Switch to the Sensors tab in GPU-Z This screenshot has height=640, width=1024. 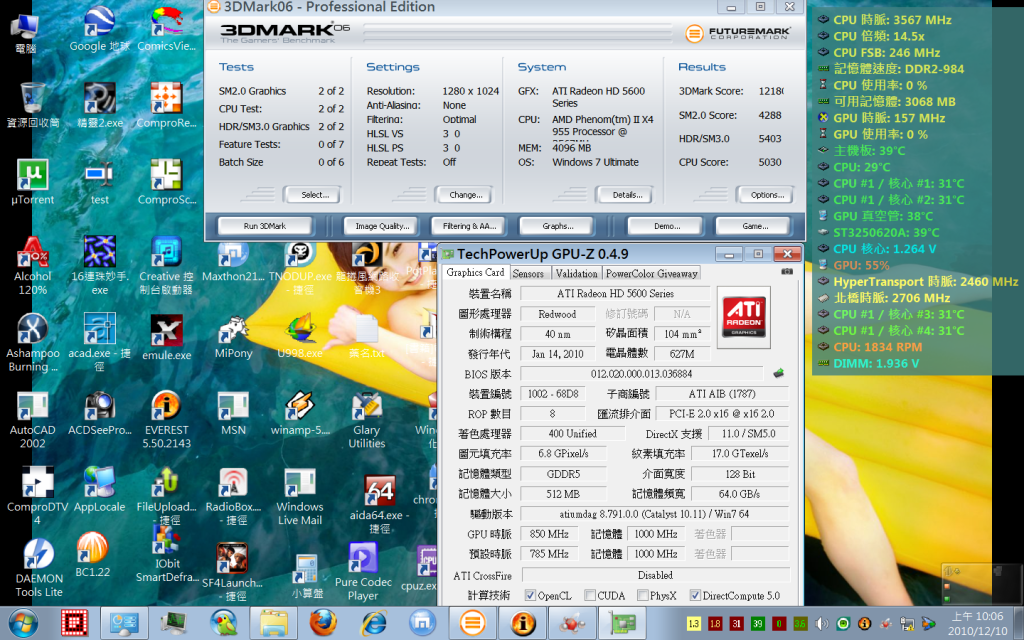click(528, 274)
